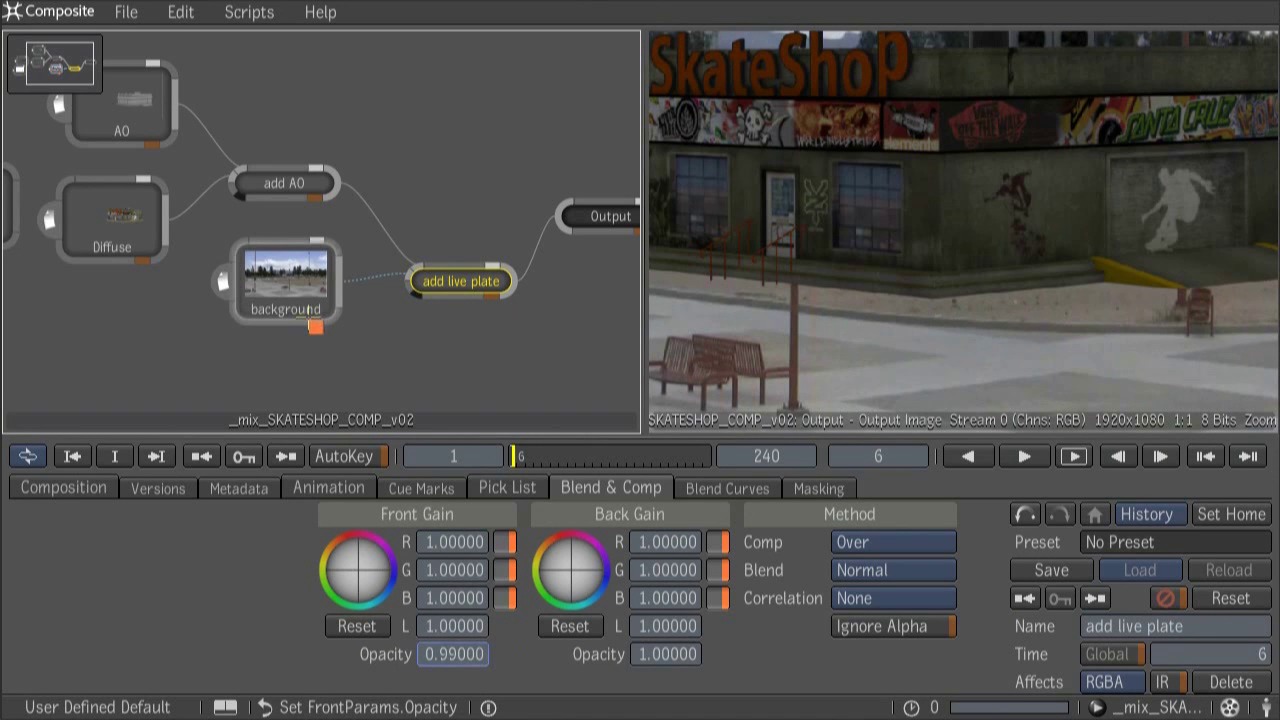Go to first frame at right transport
1280x720 pixels.
1205,456
